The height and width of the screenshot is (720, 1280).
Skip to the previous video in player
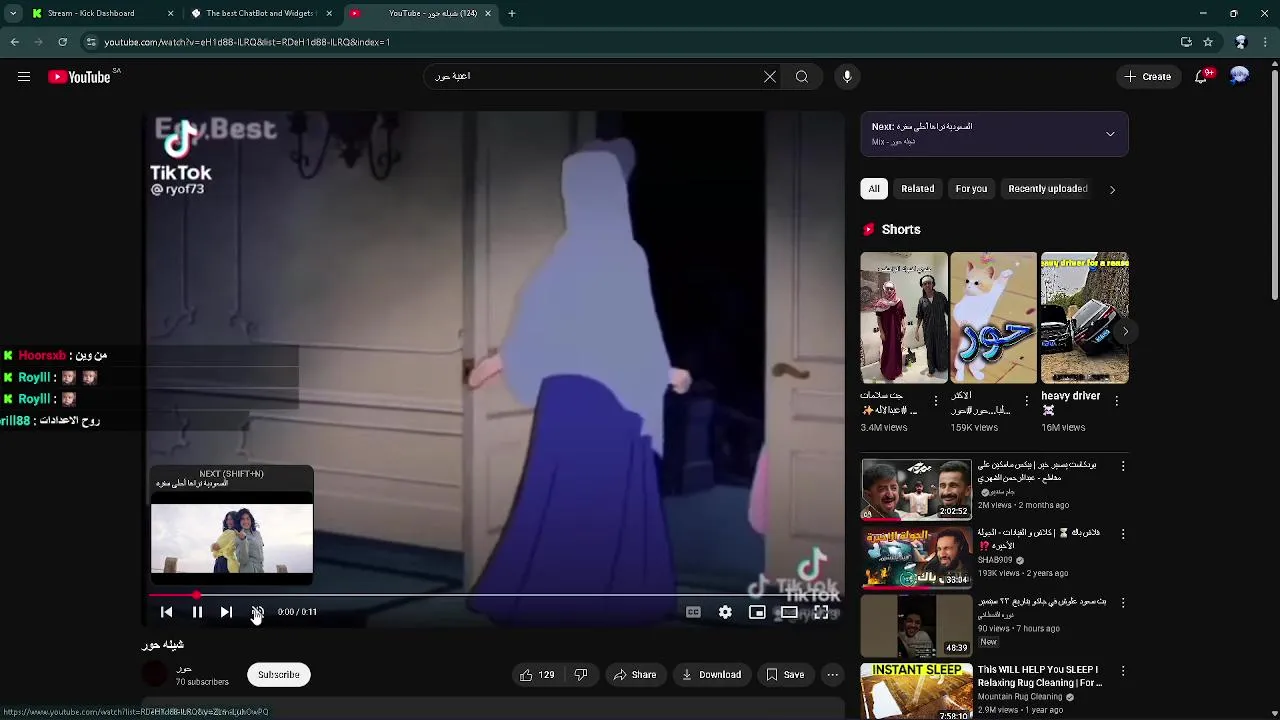166,612
